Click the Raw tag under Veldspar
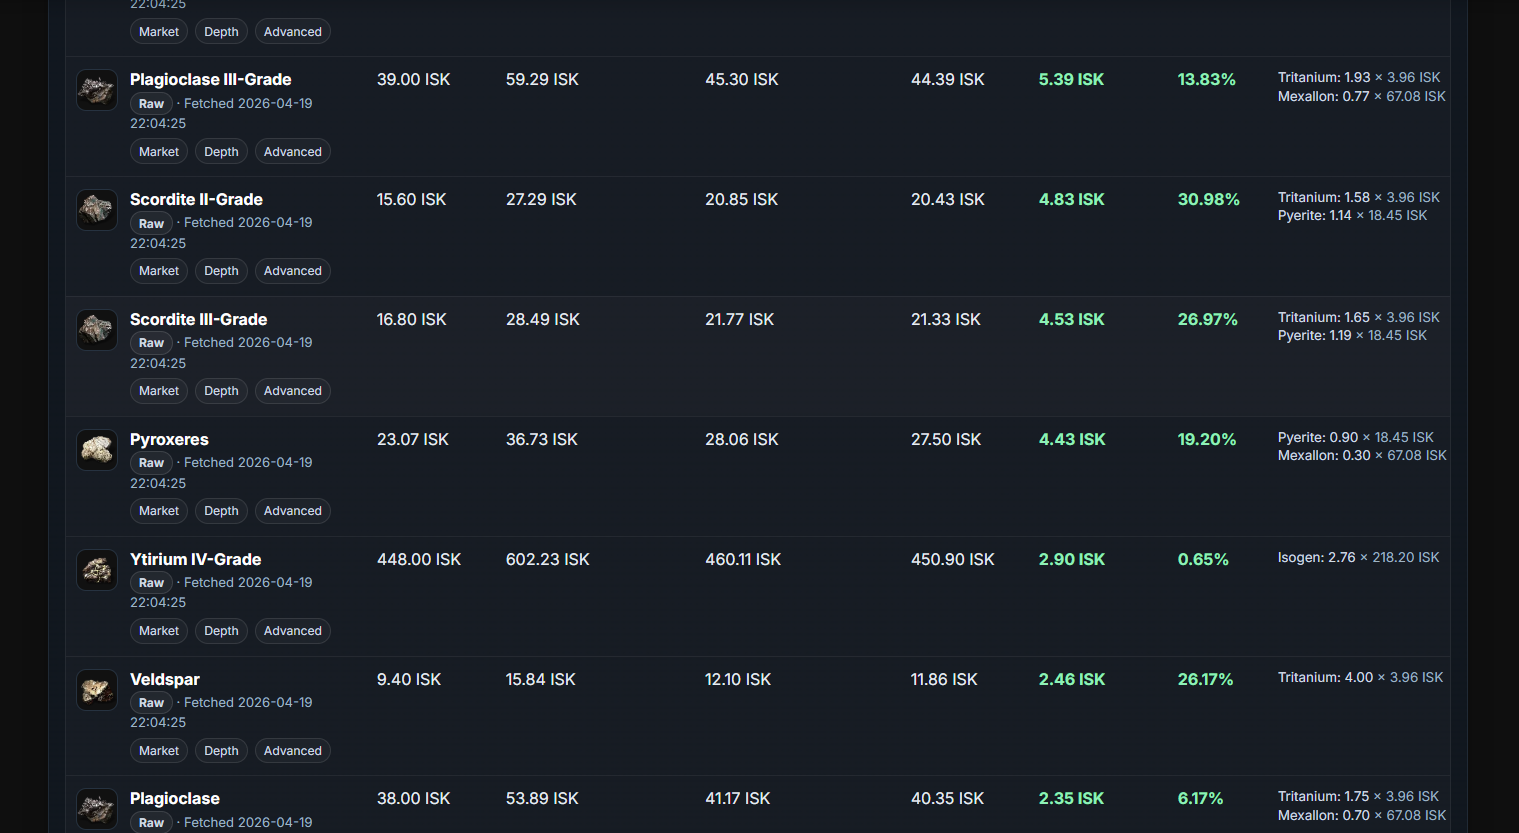 [151, 703]
